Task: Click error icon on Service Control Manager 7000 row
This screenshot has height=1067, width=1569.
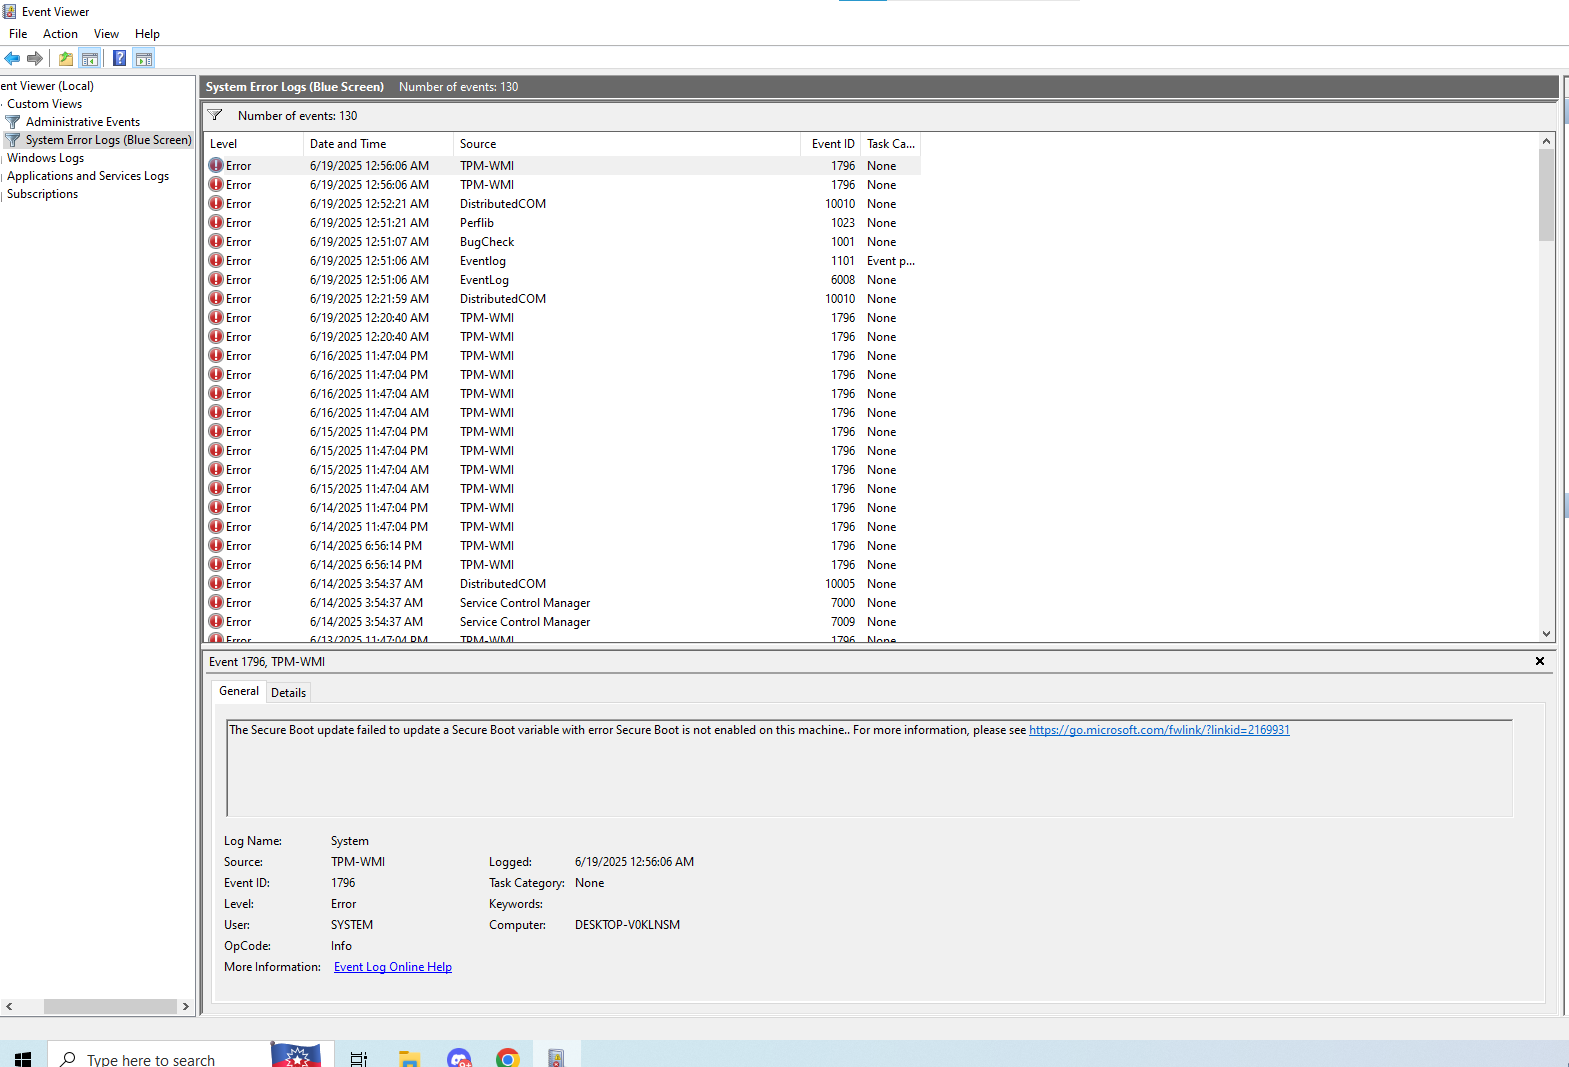Action: coord(216,602)
